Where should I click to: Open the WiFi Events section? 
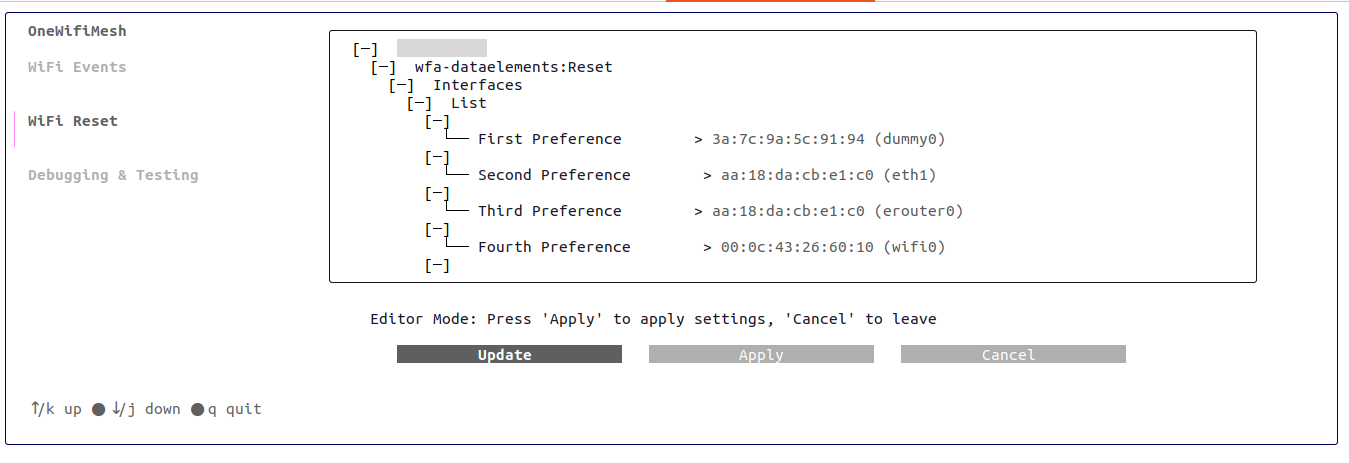click(x=77, y=67)
